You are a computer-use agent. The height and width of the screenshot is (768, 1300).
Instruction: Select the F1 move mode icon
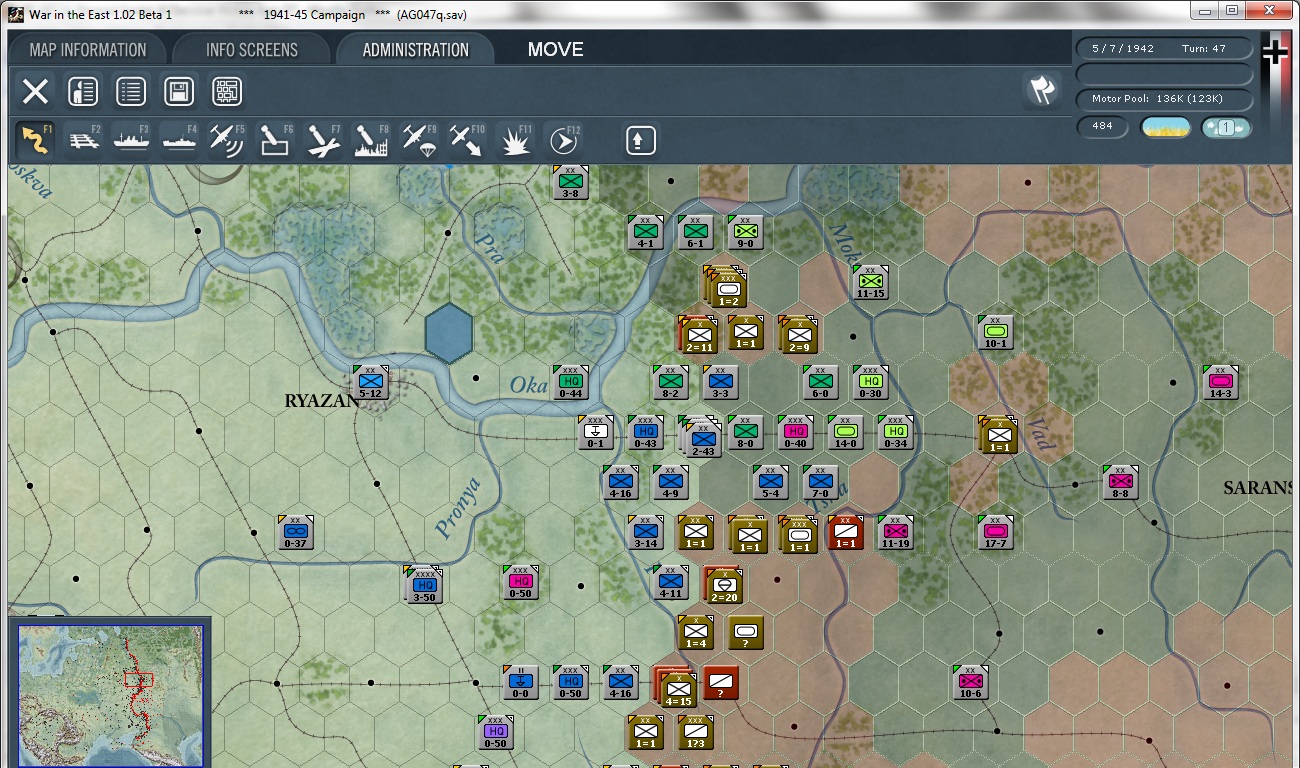coord(35,140)
